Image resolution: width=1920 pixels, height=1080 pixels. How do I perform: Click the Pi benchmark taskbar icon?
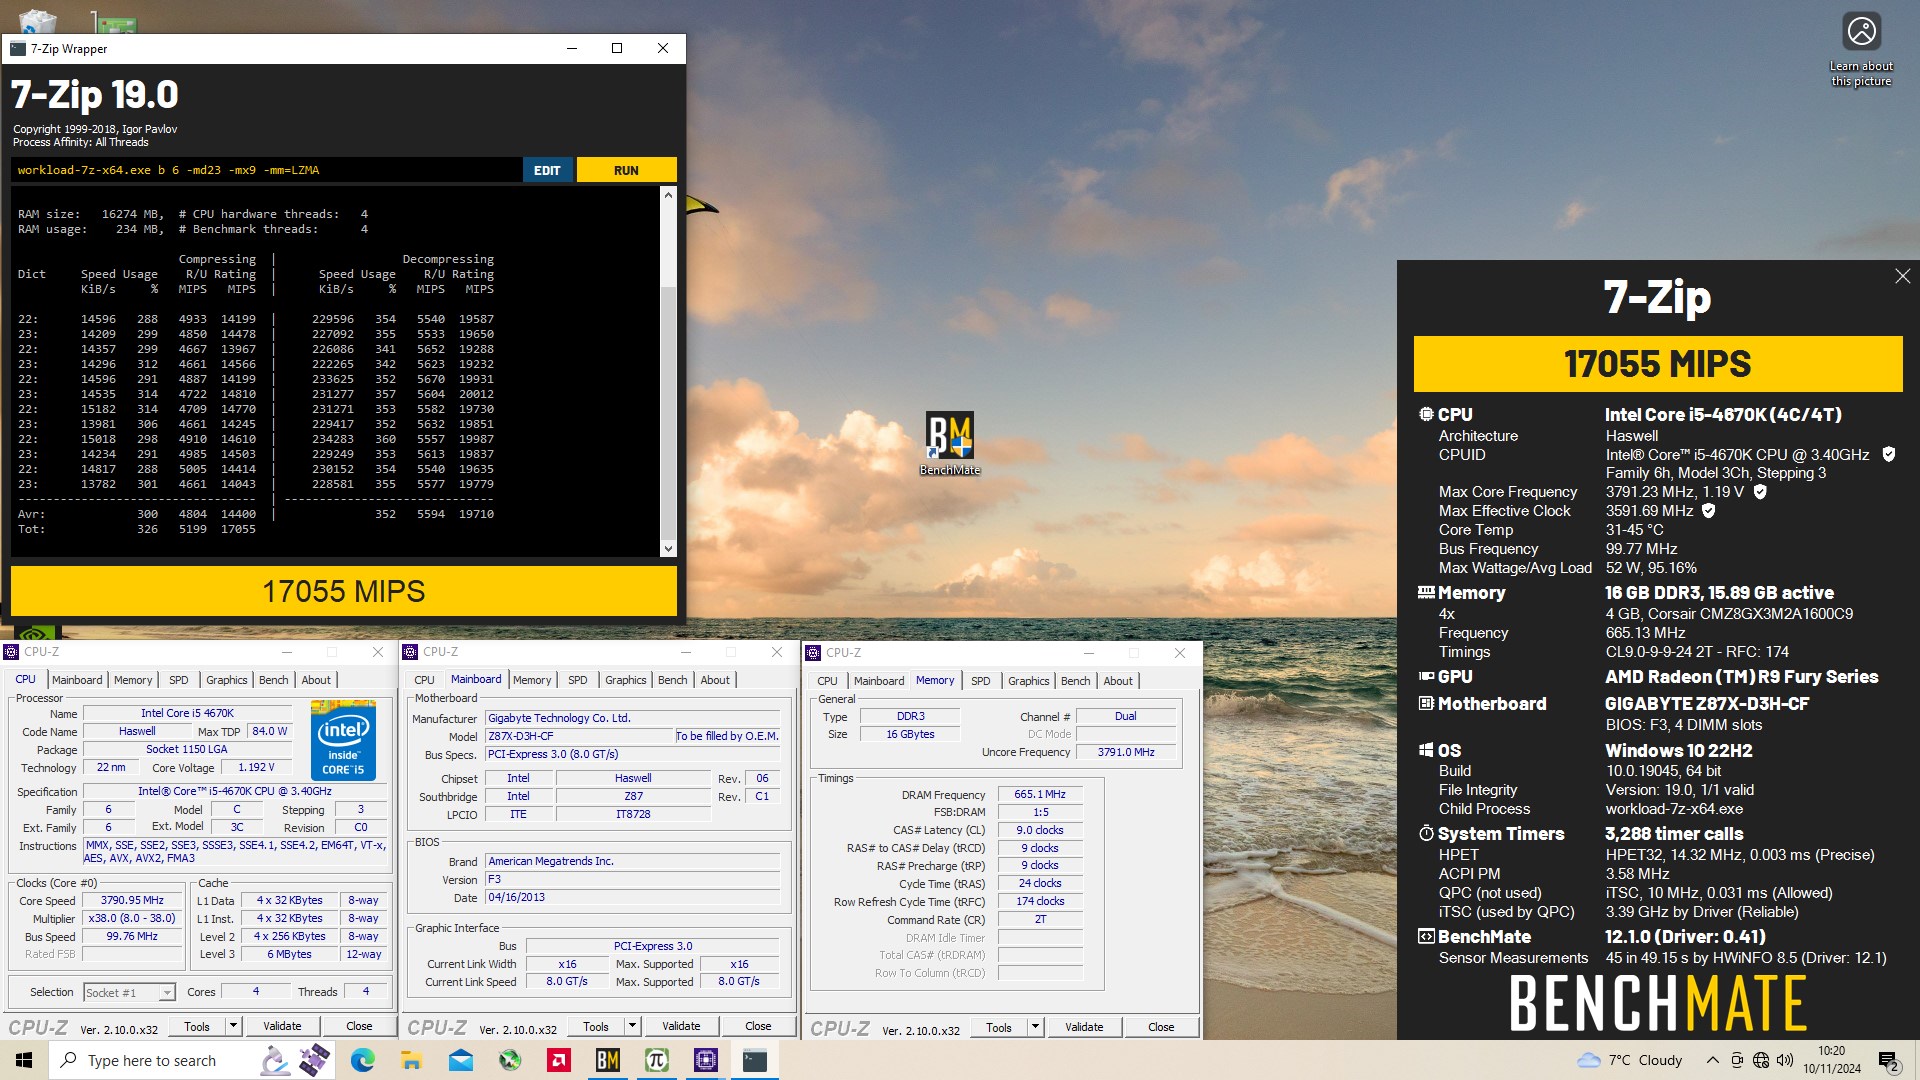pos(656,1060)
